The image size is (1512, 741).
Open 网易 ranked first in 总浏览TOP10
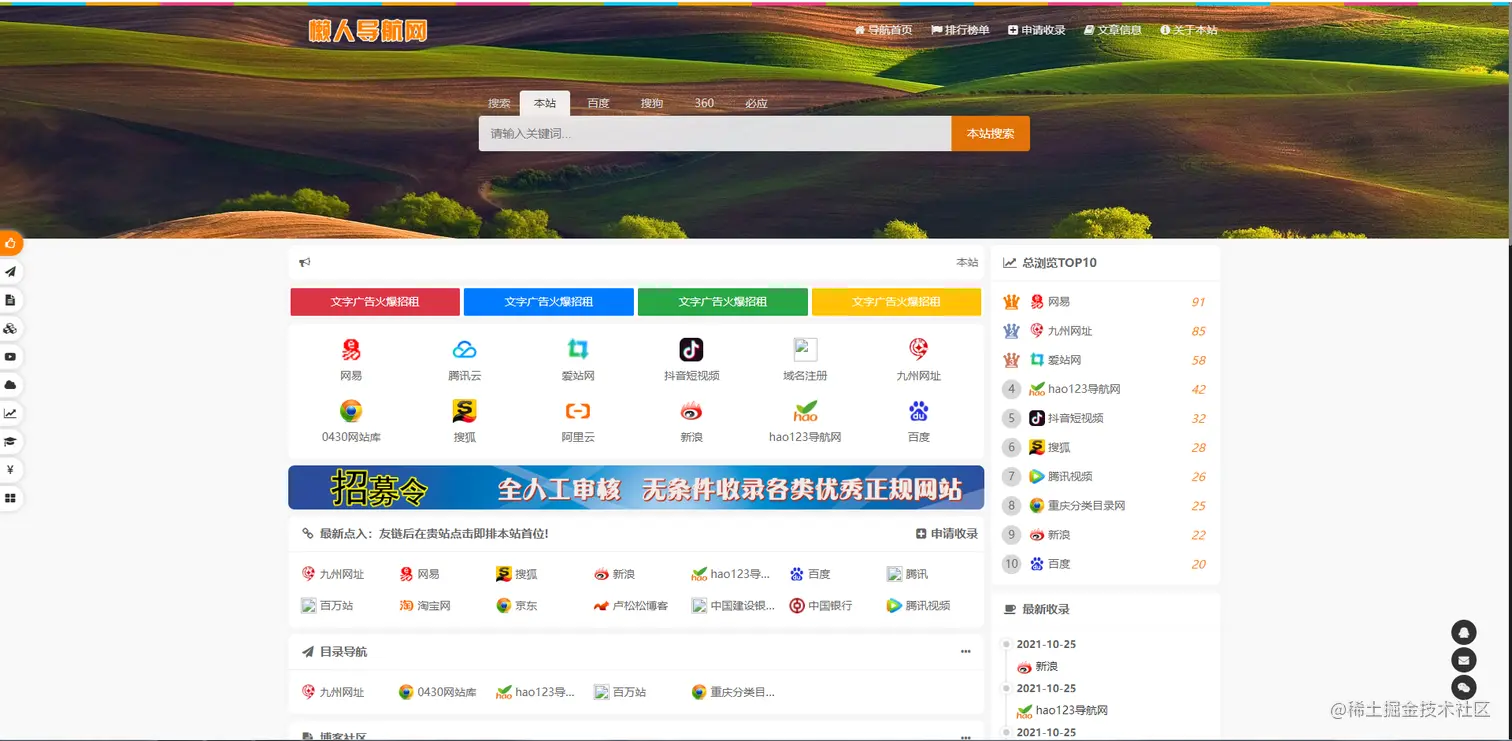(x=1050, y=302)
